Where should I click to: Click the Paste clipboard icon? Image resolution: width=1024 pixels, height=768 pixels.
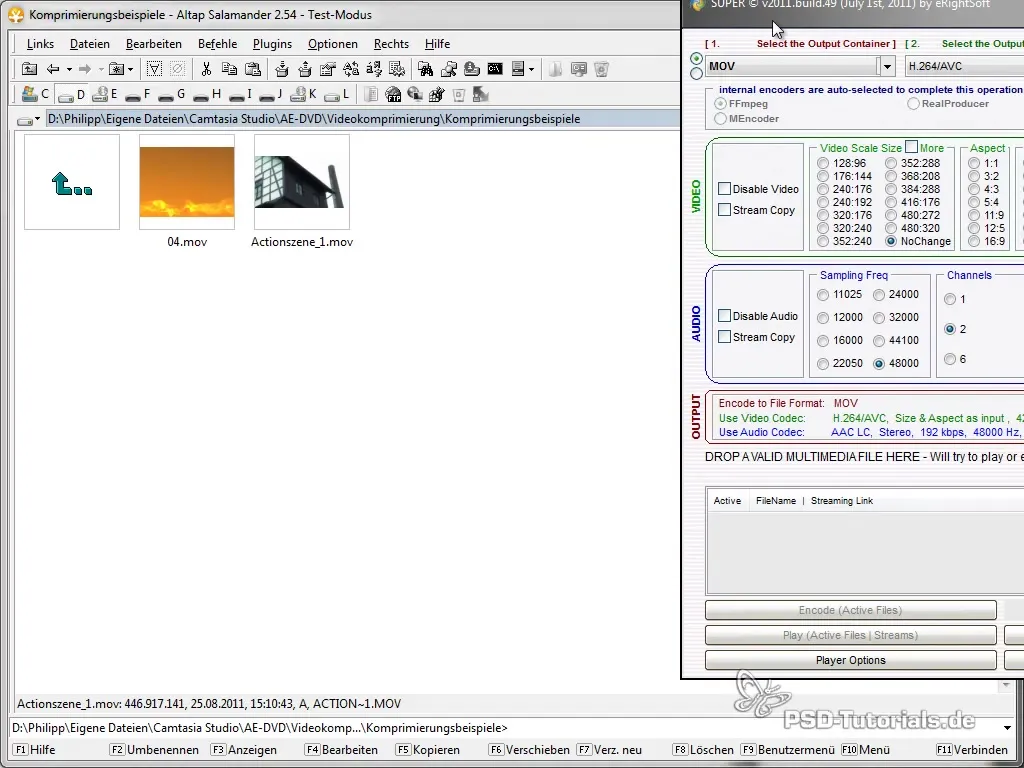pos(253,69)
